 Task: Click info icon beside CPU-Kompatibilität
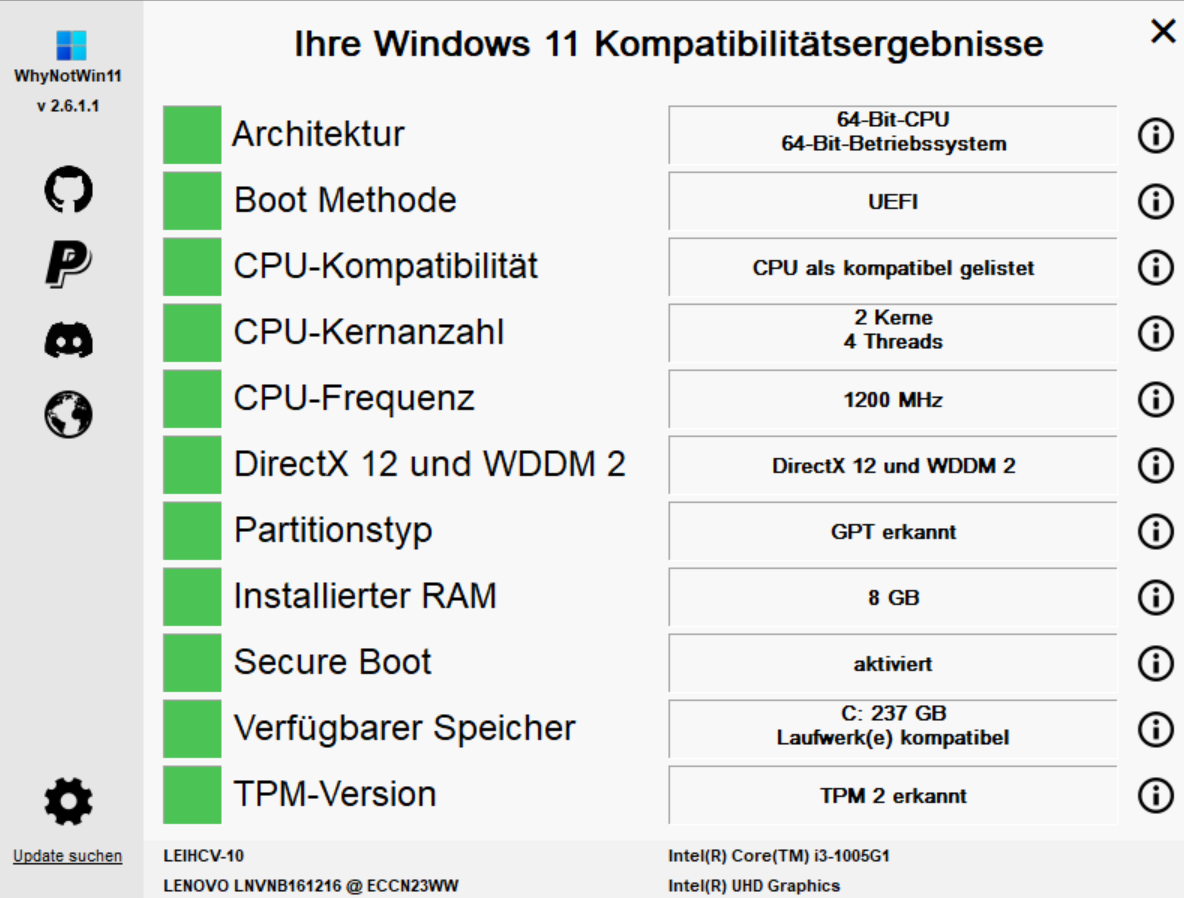click(1155, 267)
